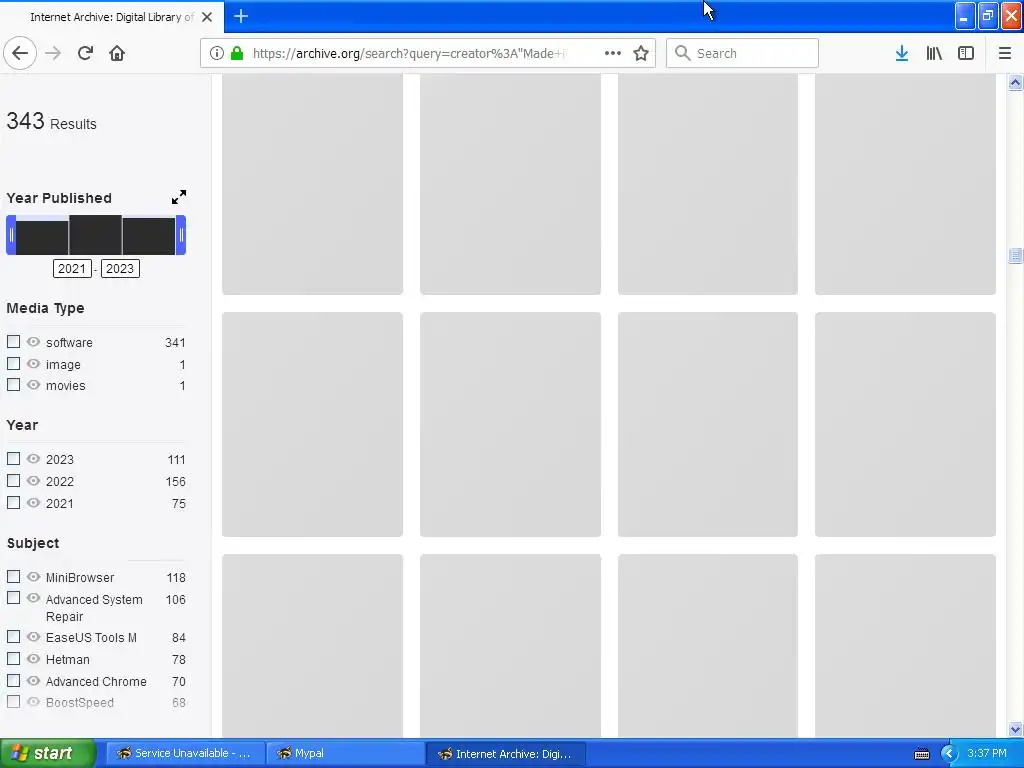Open the library bookmarks icon
This screenshot has height=768, width=1024.
pyautogui.click(x=934, y=53)
